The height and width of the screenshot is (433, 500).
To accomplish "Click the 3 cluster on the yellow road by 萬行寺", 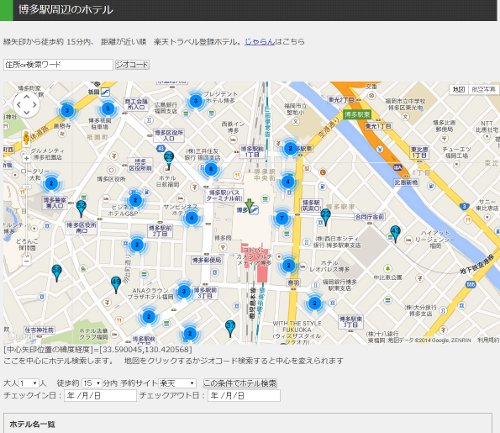I will click(67, 110).
